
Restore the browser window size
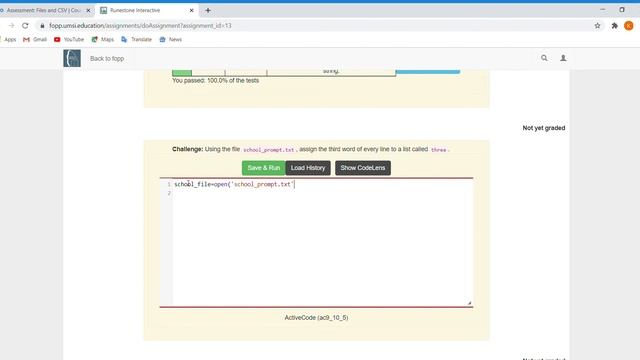pos(622,9)
